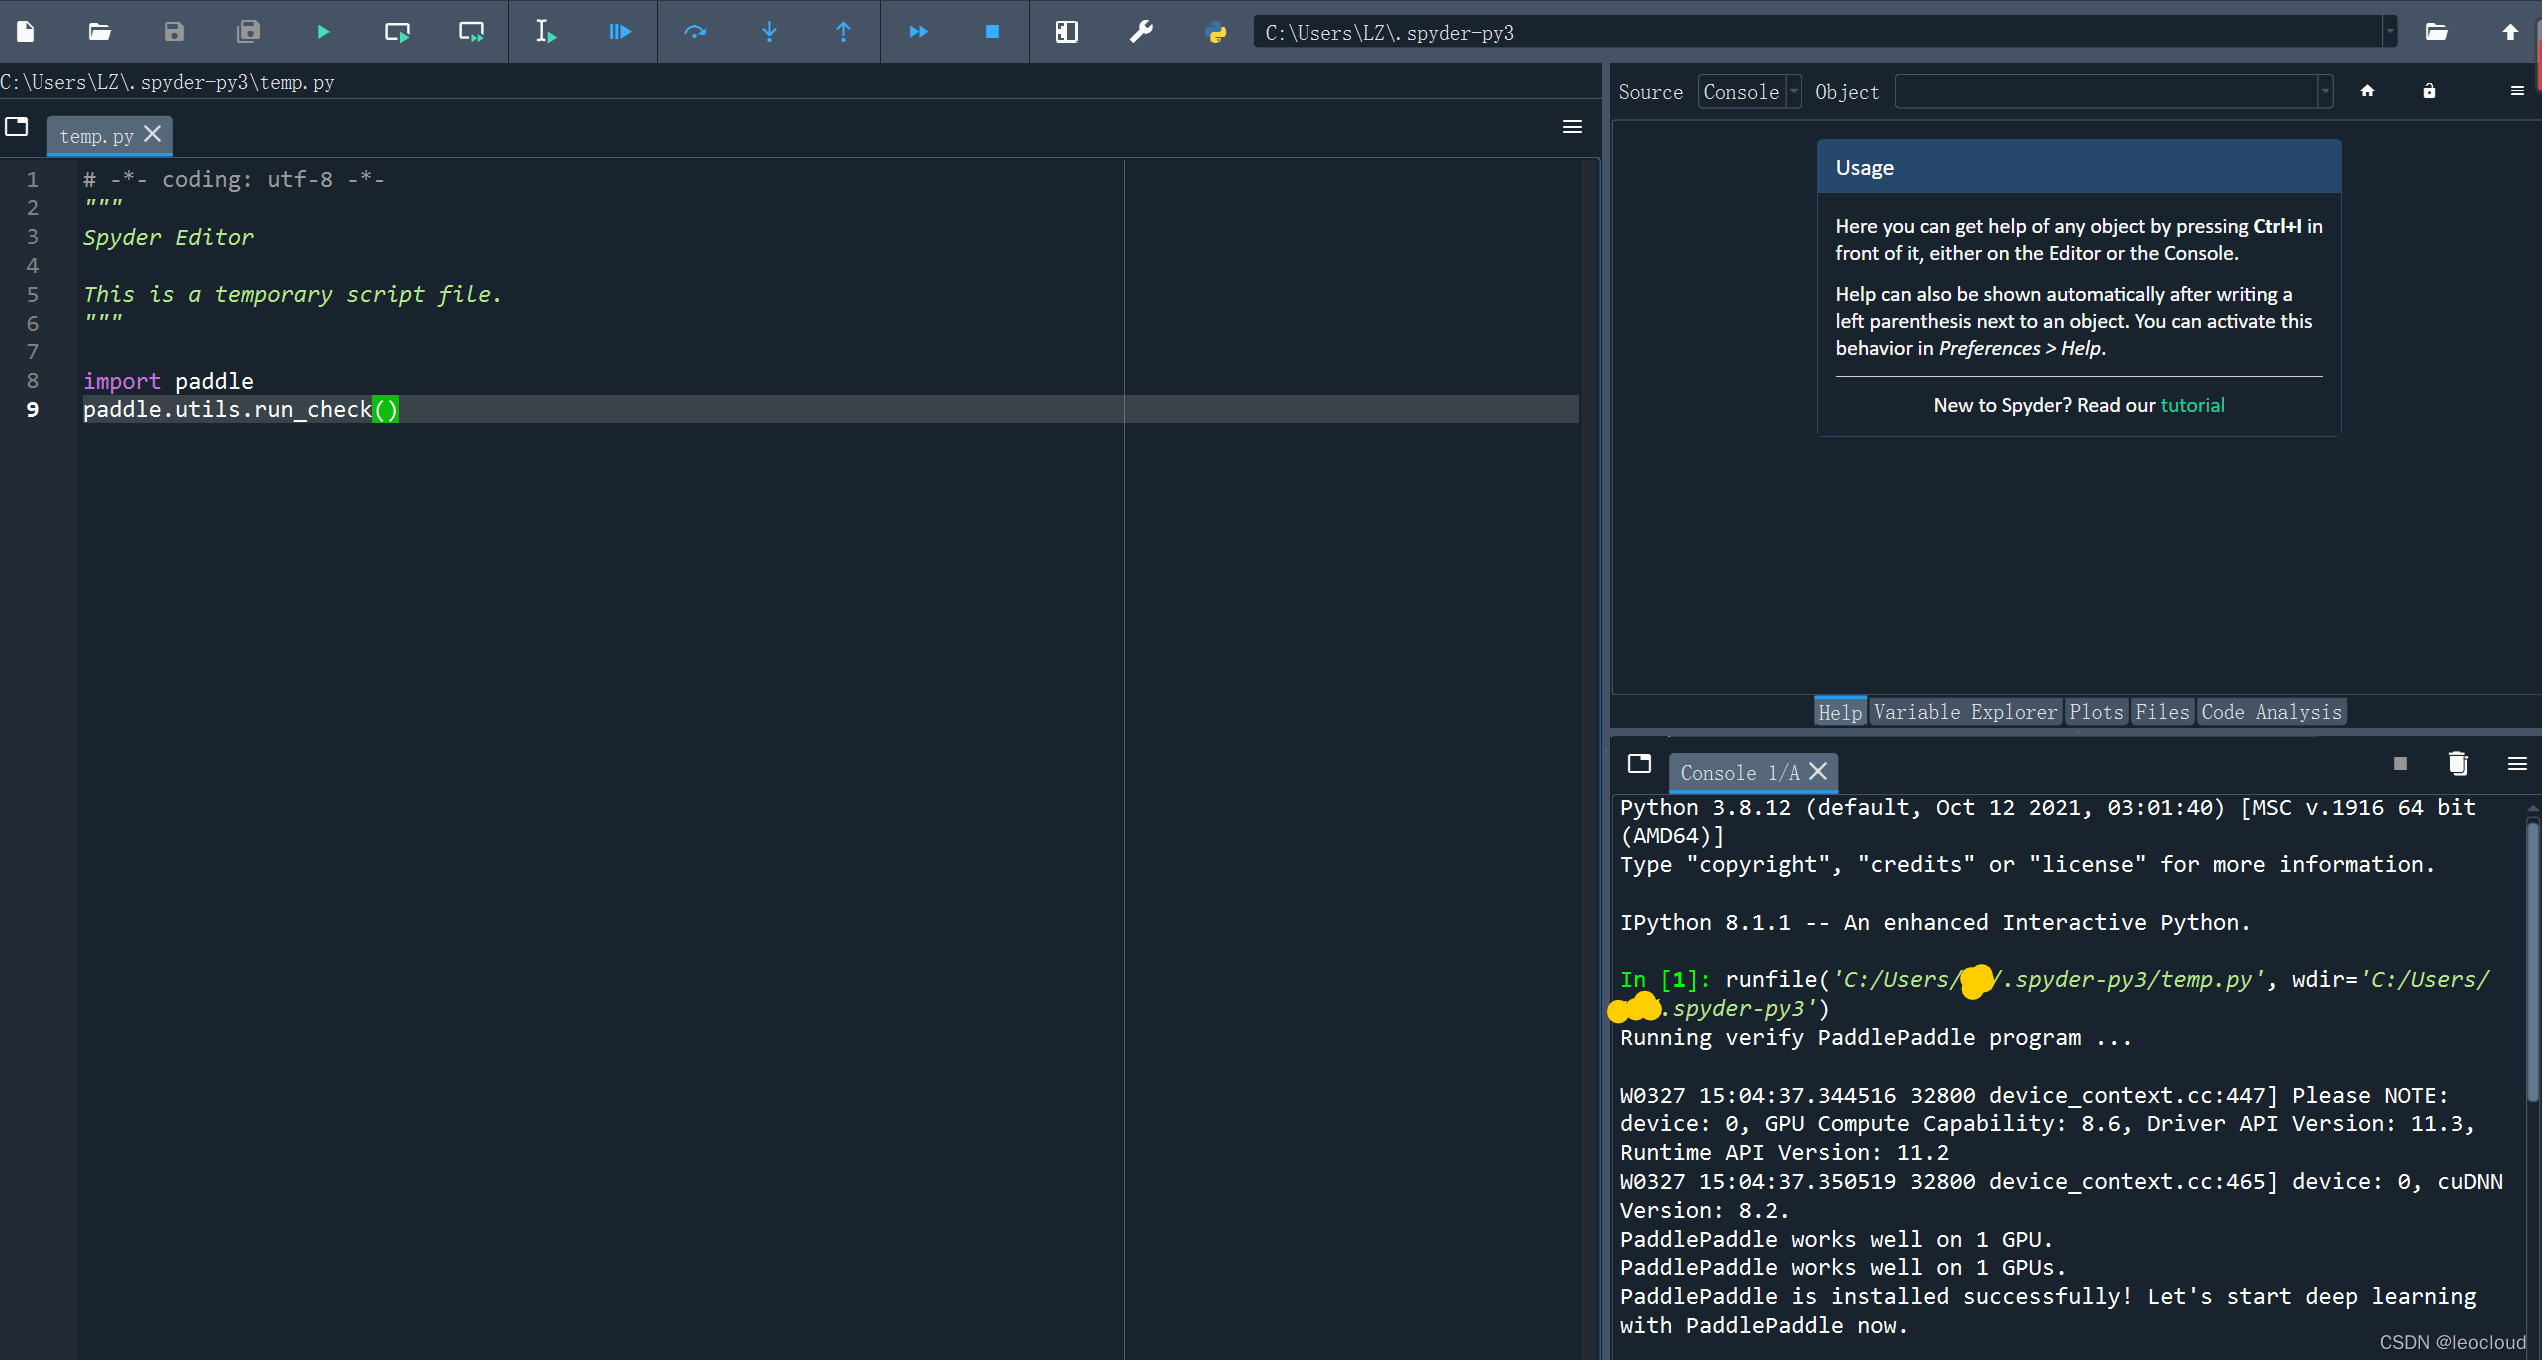Expand the working directory path dropdown arrow

click(x=2390, y=32)
